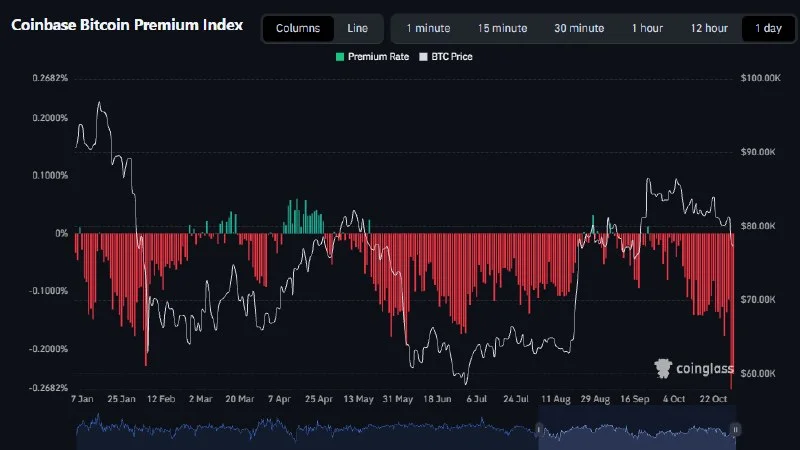Select the 1 minute interval
800x450 pixels.
point(428,29)
